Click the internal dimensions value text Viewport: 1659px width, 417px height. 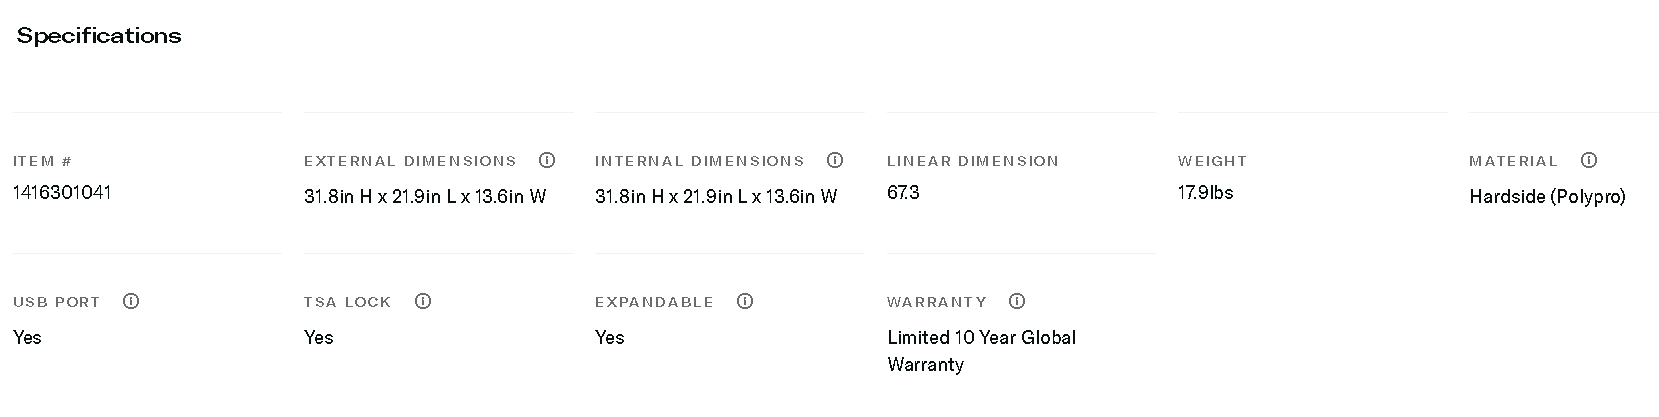pyautogui.click(x=716, y=197)
